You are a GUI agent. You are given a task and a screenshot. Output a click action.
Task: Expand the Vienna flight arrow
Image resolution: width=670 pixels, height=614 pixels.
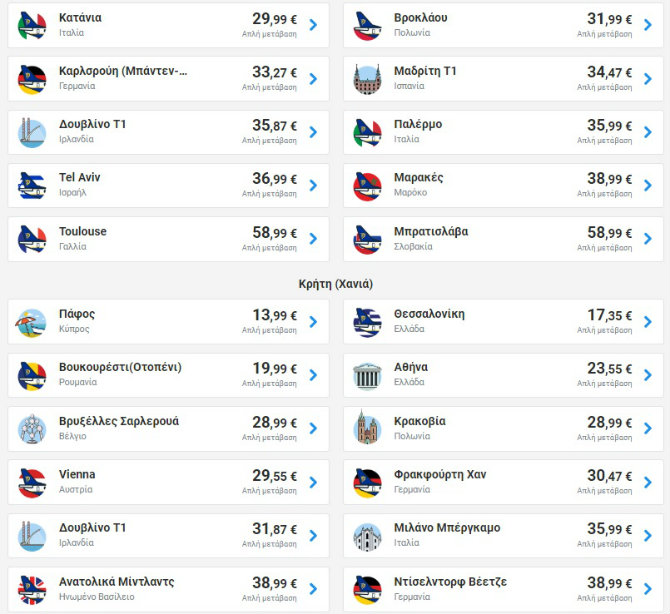pos(313,482)
